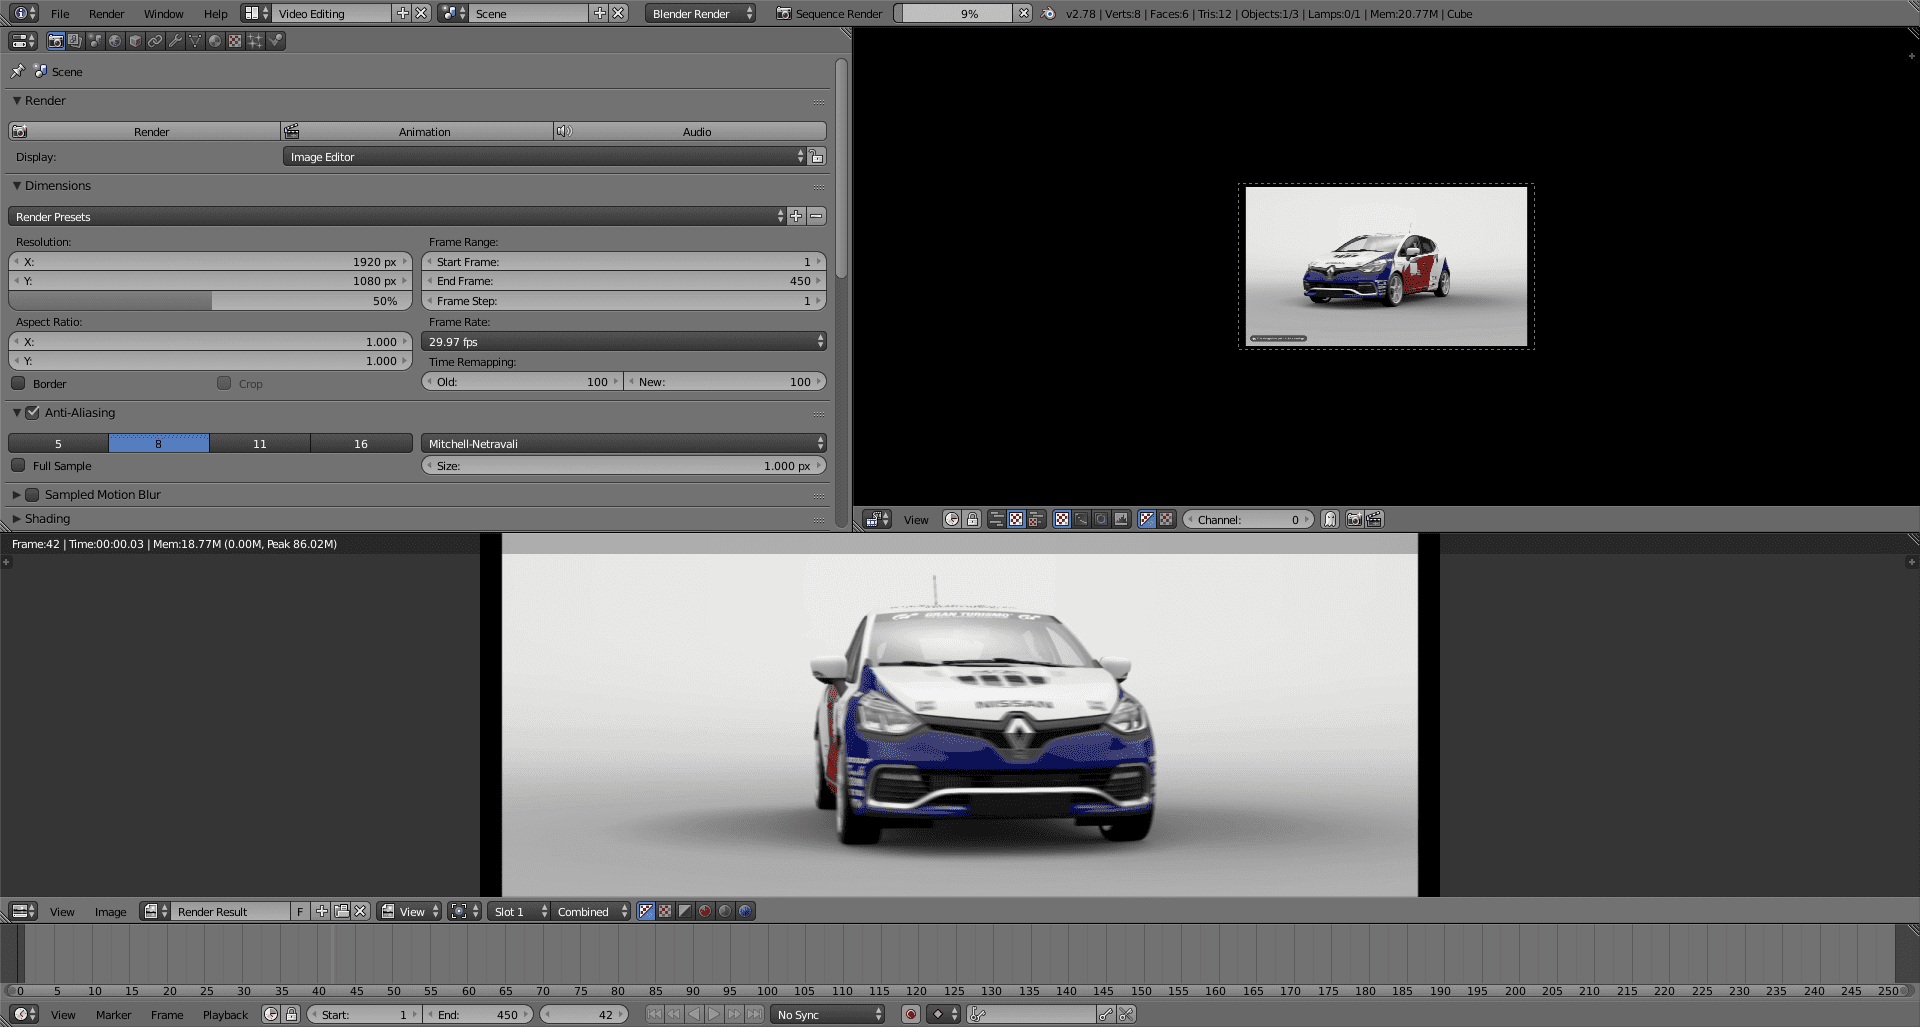Screen dimensions: 1920x1027
Task: Switch preview to Luma Waveform display
Action: tap(1081, 519)
